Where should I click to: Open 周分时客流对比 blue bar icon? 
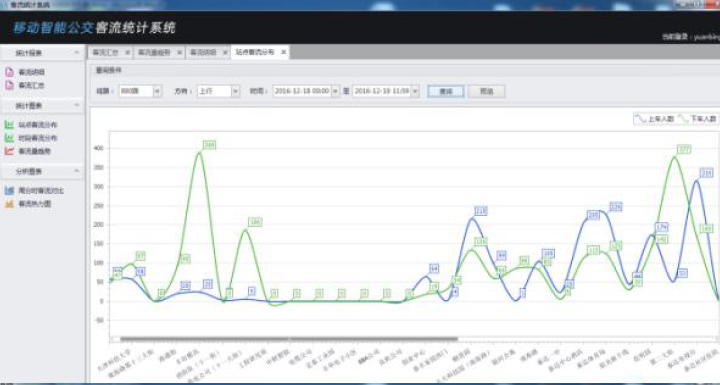click(x=9, y=190)
